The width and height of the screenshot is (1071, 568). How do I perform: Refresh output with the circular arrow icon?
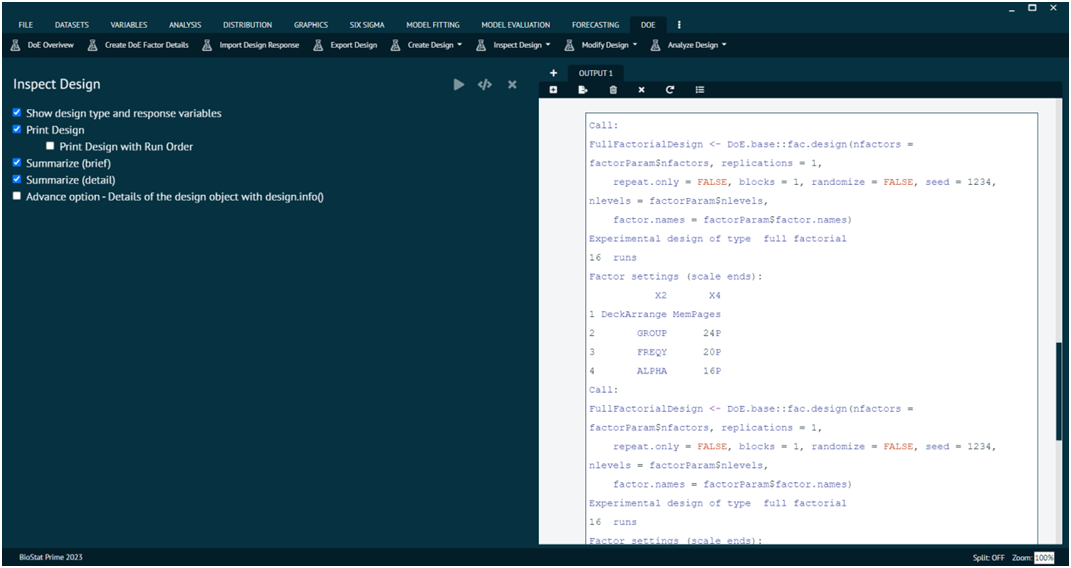point(670,89)
